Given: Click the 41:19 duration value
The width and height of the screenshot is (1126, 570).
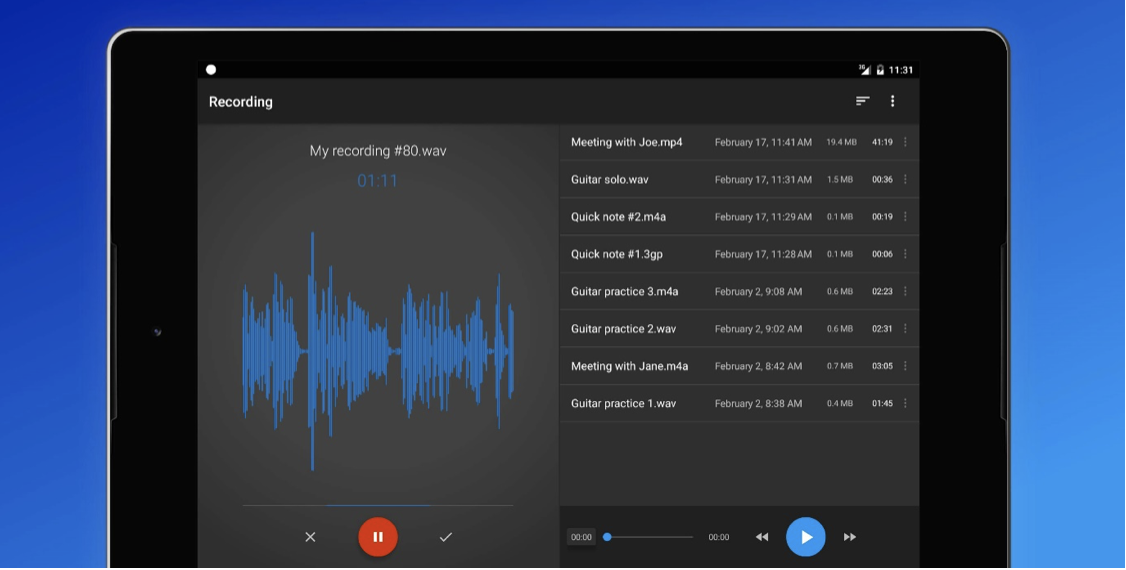Looking at the screenshot, I should tap(883, 142).
